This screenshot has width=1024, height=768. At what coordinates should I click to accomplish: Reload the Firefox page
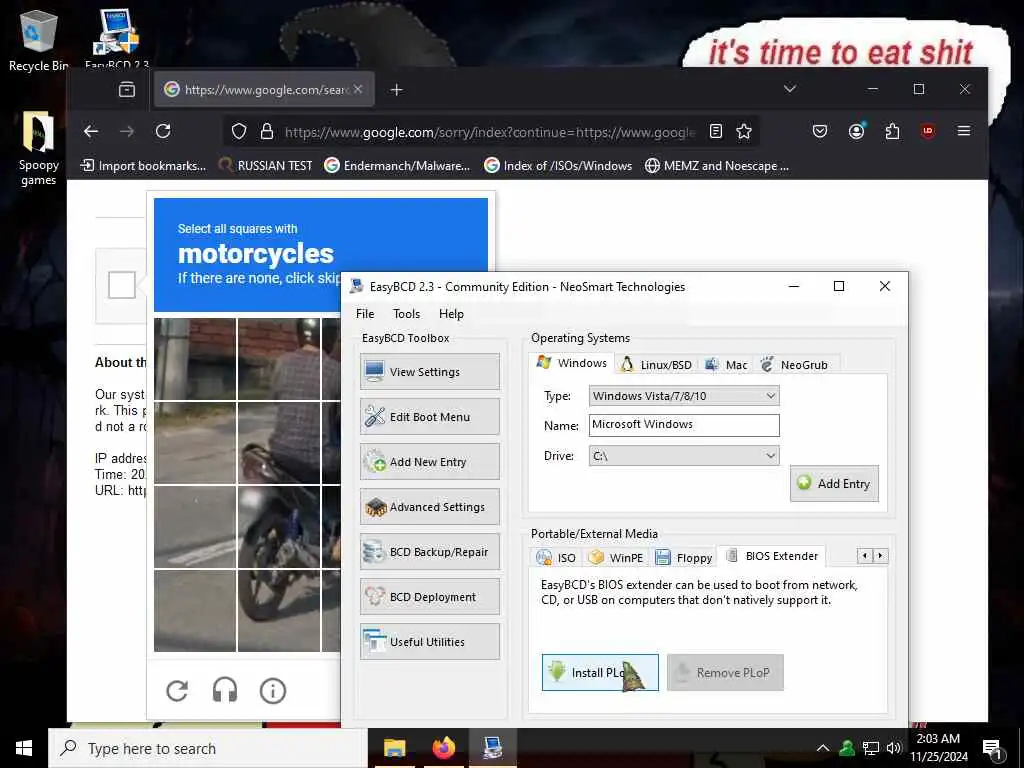click(x=163, y=131)
